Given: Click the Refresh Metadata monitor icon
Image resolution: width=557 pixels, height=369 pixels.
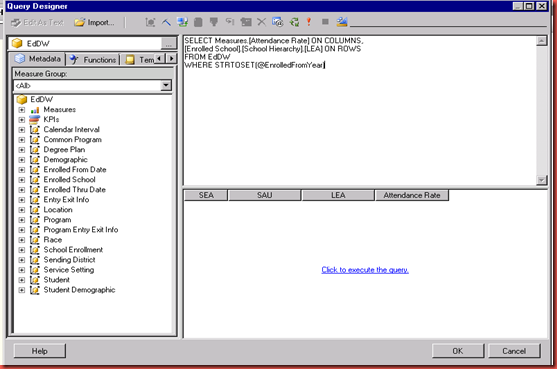Looking at the screenshot, I should [x=183, y=22].
